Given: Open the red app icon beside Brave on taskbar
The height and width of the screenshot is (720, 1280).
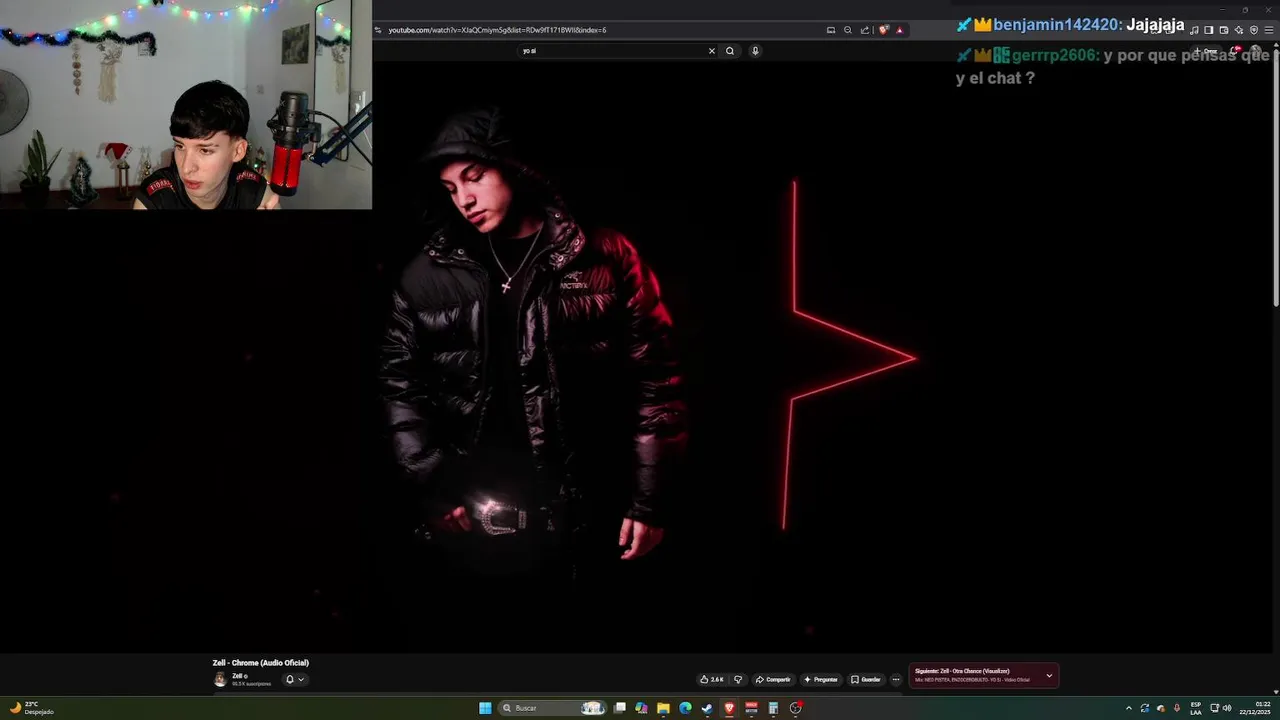Looking at the screenshot, I should 751,708.
